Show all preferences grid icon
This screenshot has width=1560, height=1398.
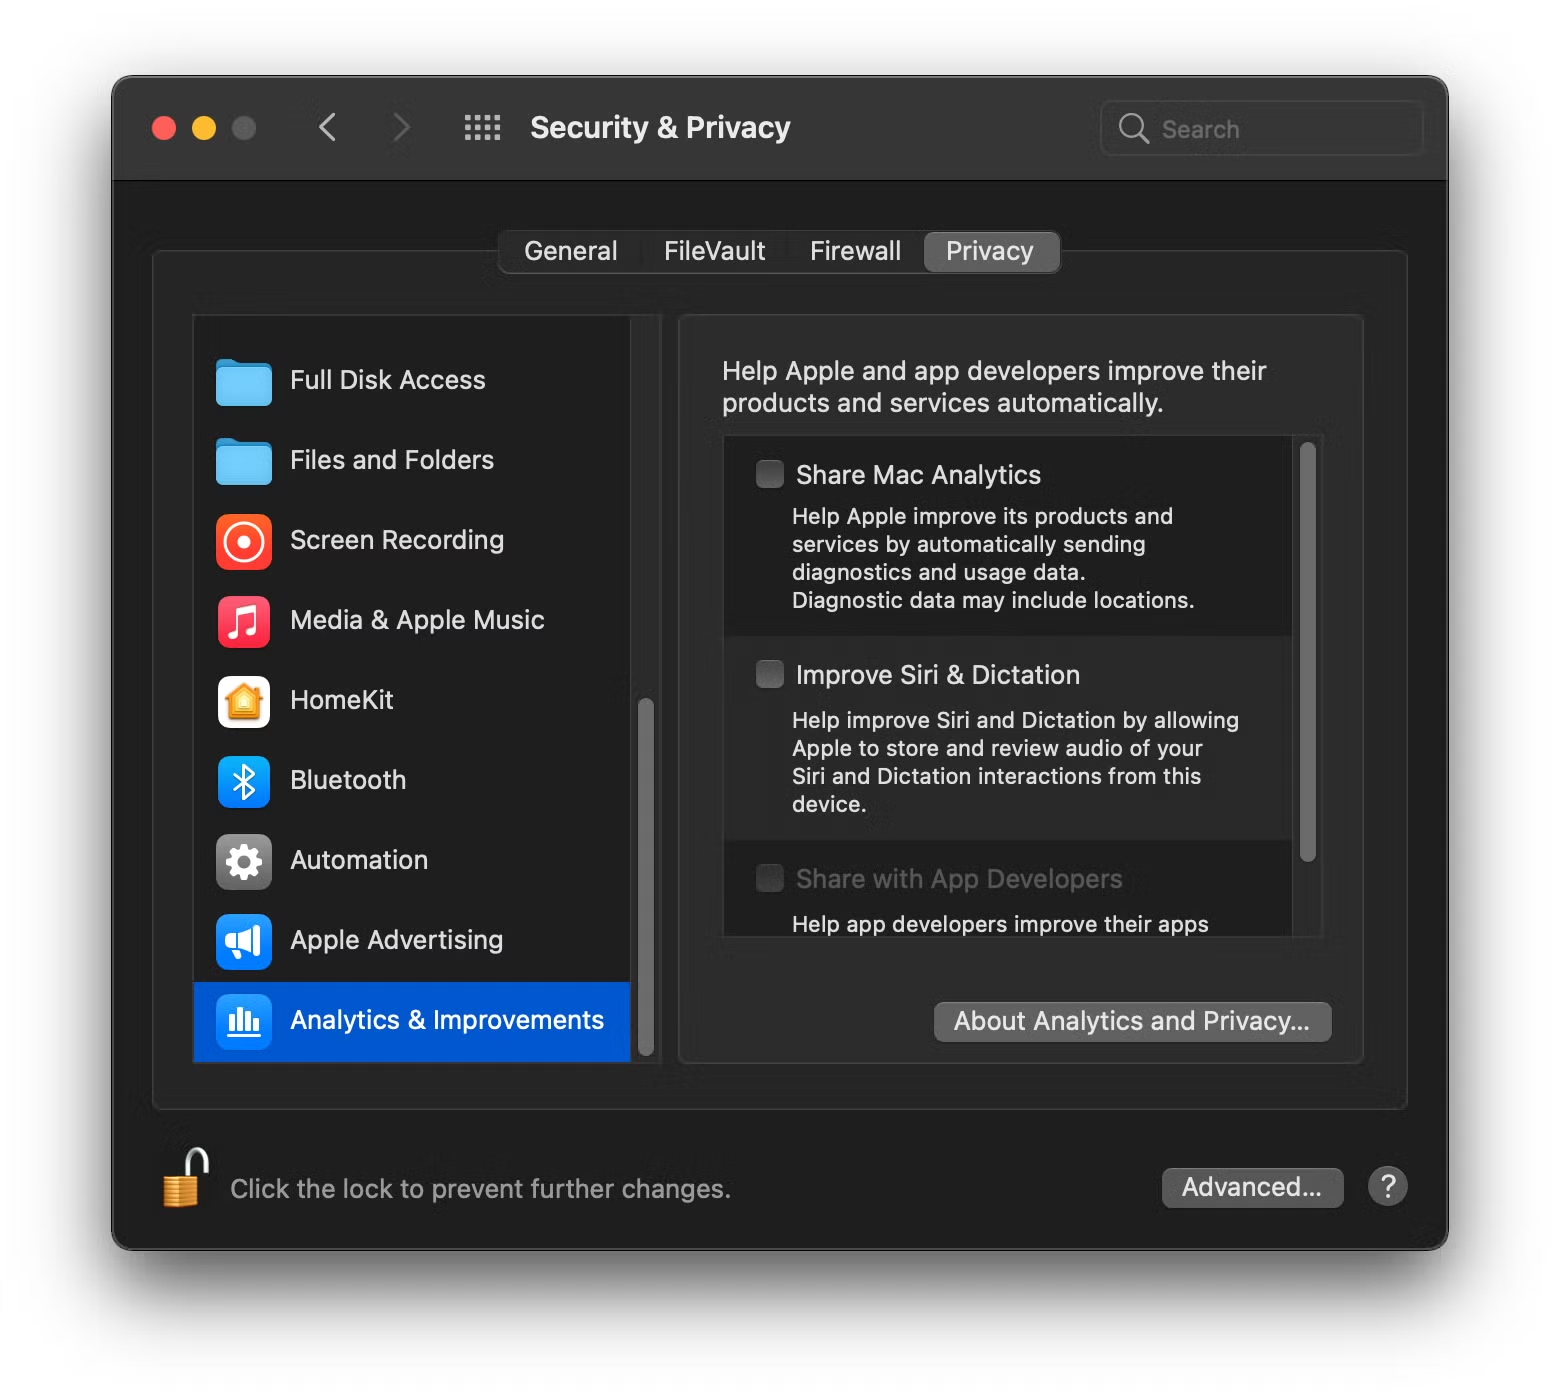(482, 127)
